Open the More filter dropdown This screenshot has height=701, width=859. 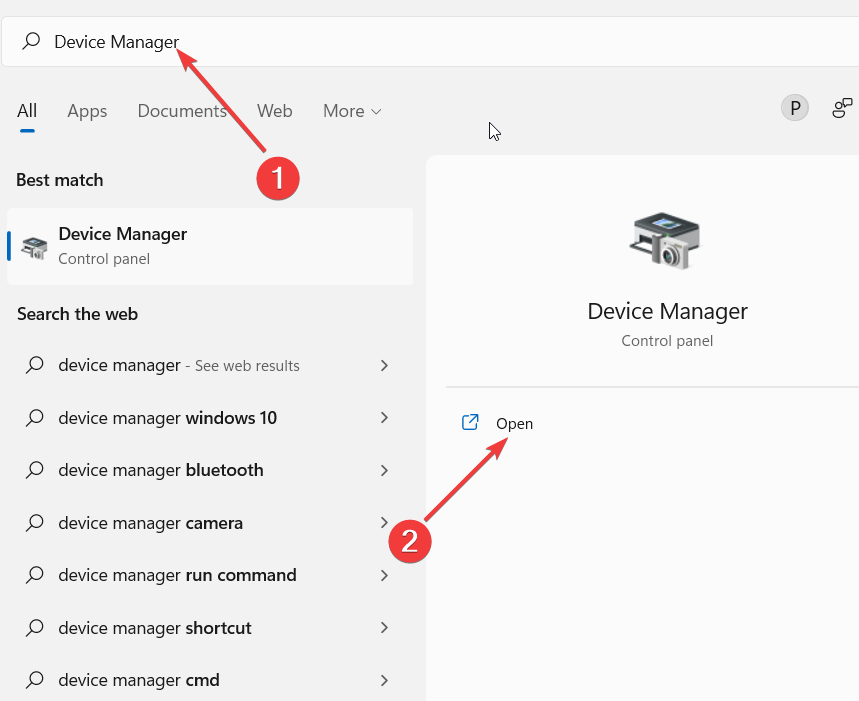point(351,111)
